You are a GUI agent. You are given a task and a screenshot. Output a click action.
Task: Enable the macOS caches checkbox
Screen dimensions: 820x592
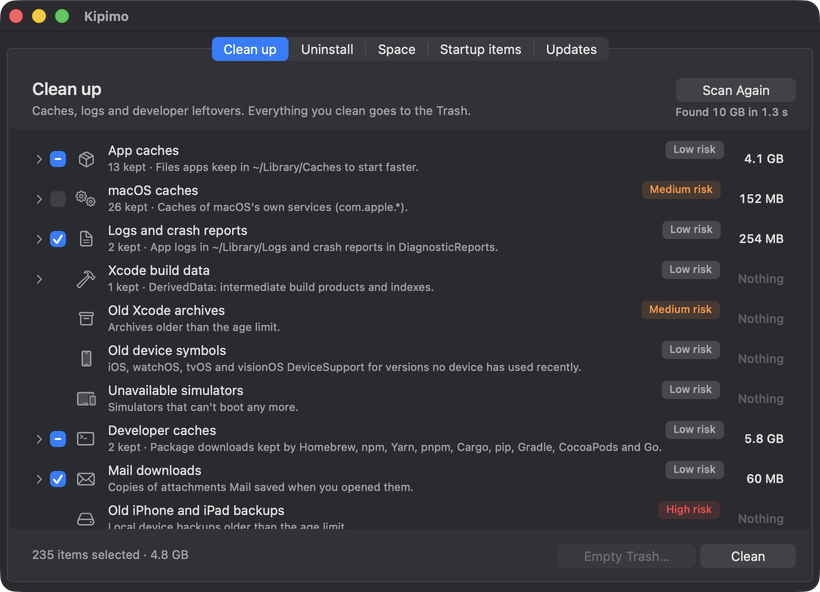(58, 199)
